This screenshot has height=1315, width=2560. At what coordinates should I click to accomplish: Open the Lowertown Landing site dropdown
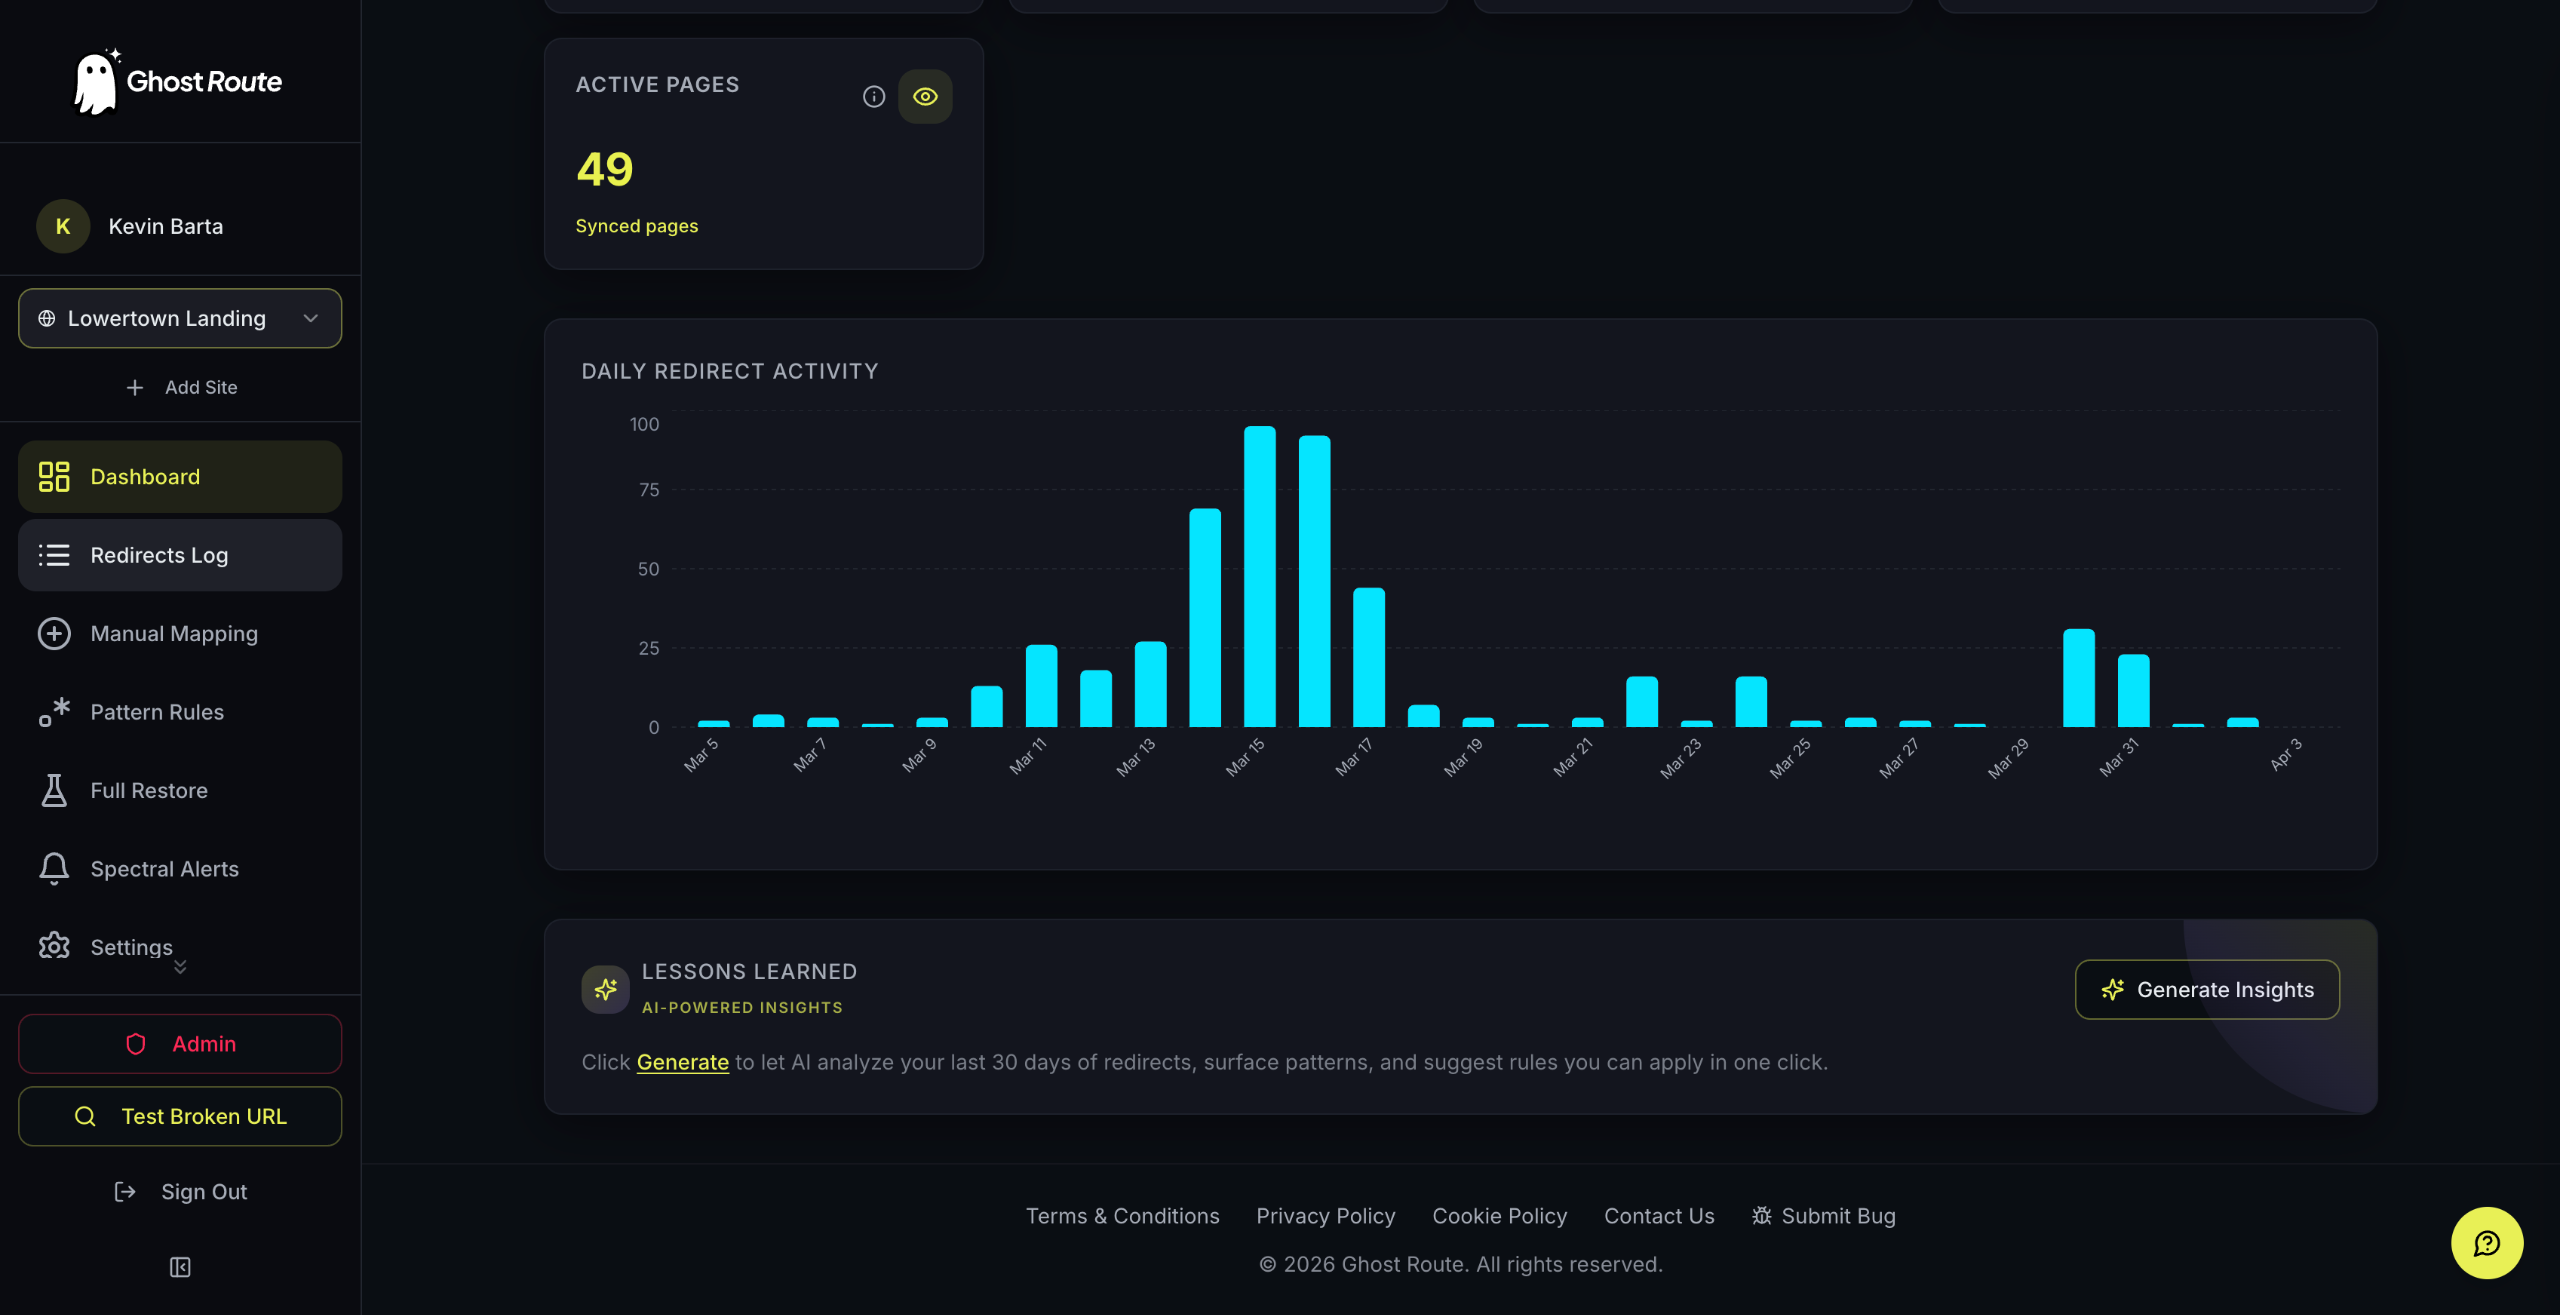click(180, 318)
